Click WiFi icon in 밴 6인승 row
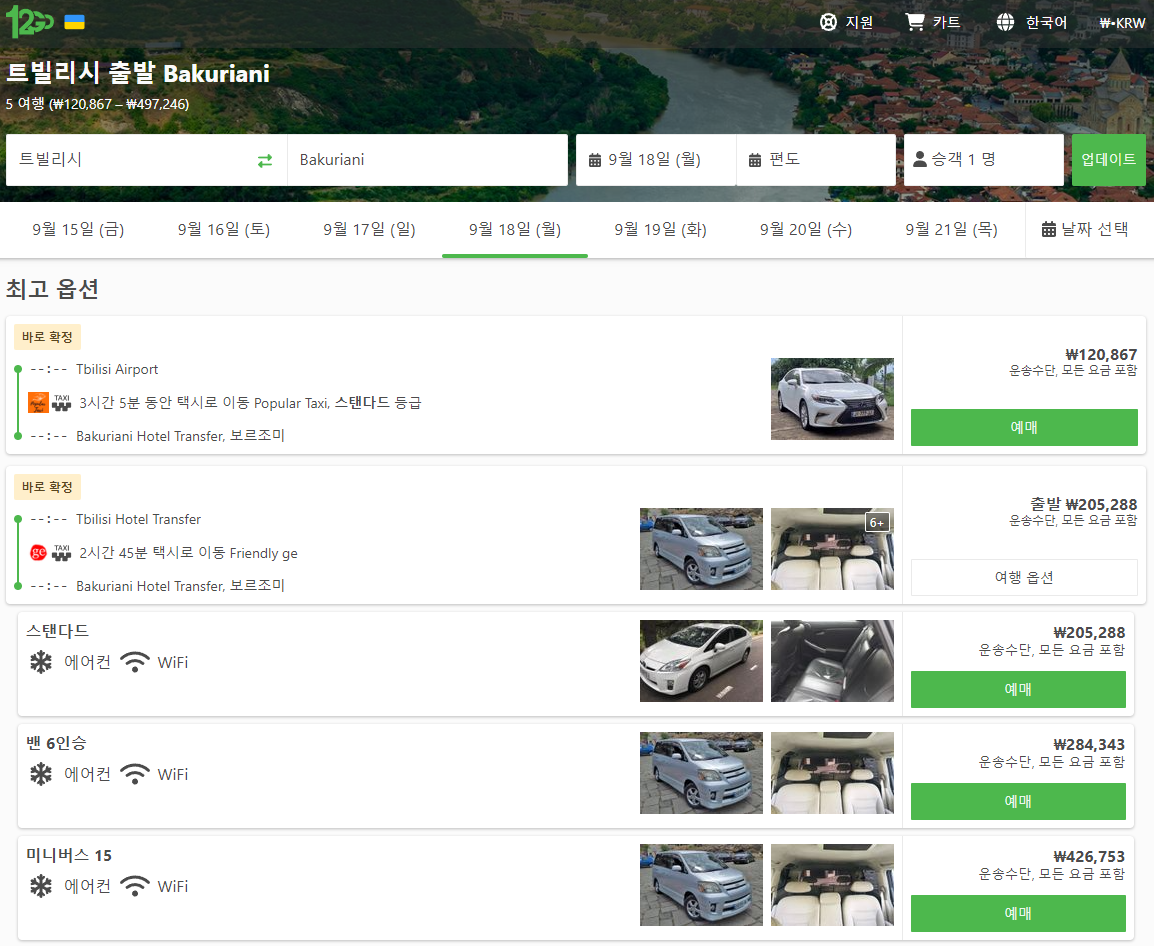Screen dimensions: 1154x946 135,774
